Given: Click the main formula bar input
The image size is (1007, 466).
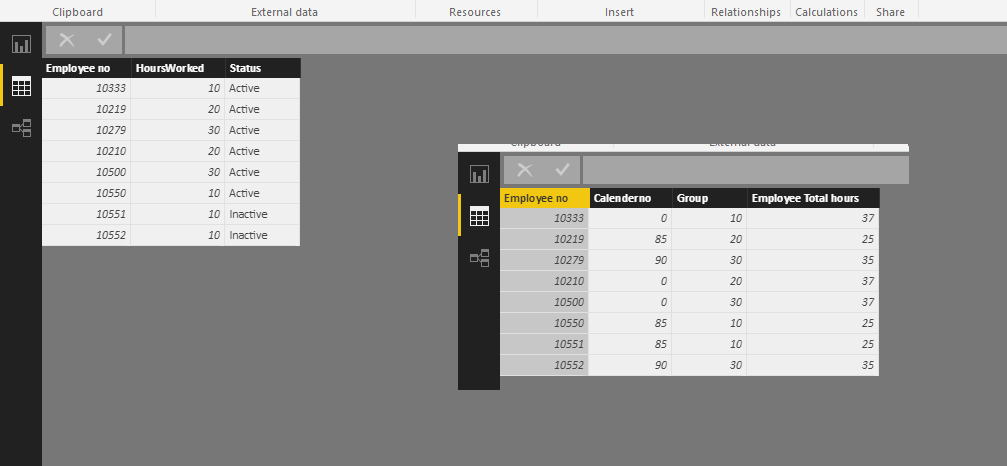Looking at the screenshot, I should click(566, 40).
